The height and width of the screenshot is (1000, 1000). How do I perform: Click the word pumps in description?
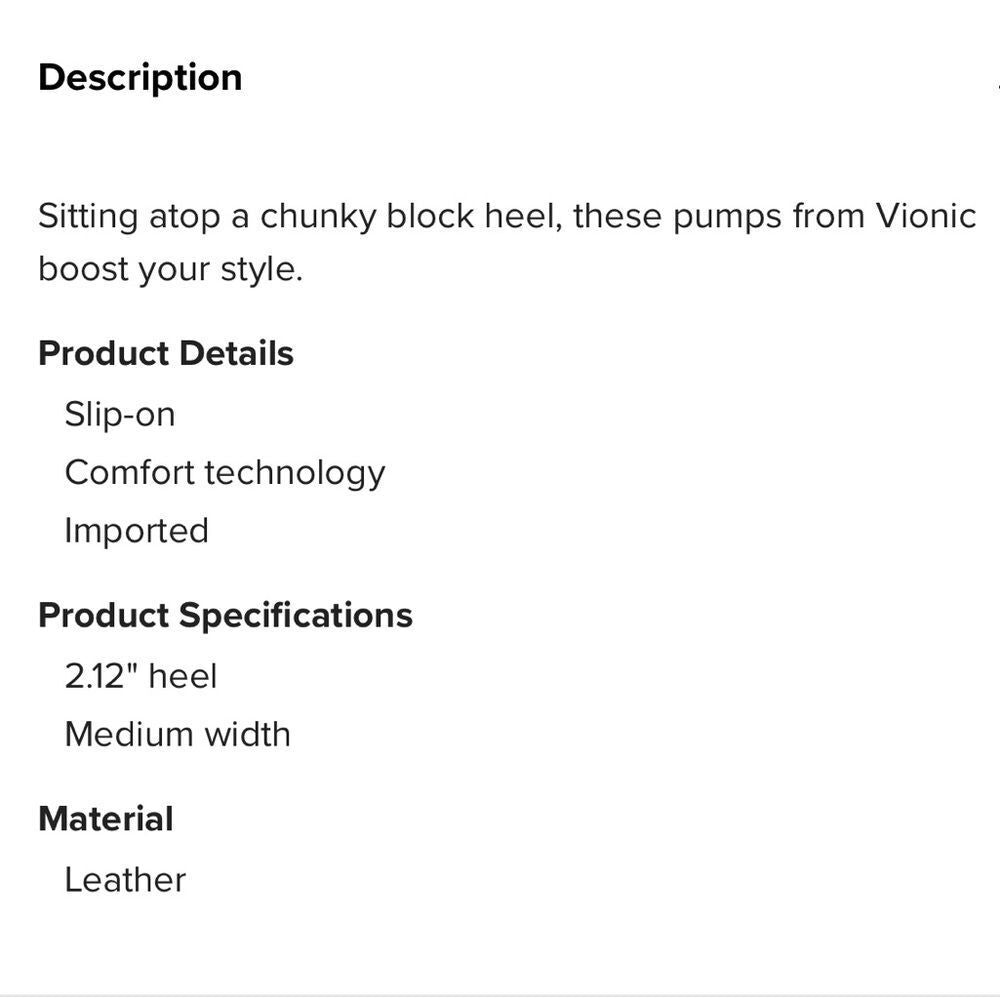pyautogui.click(x=727, y=218)
